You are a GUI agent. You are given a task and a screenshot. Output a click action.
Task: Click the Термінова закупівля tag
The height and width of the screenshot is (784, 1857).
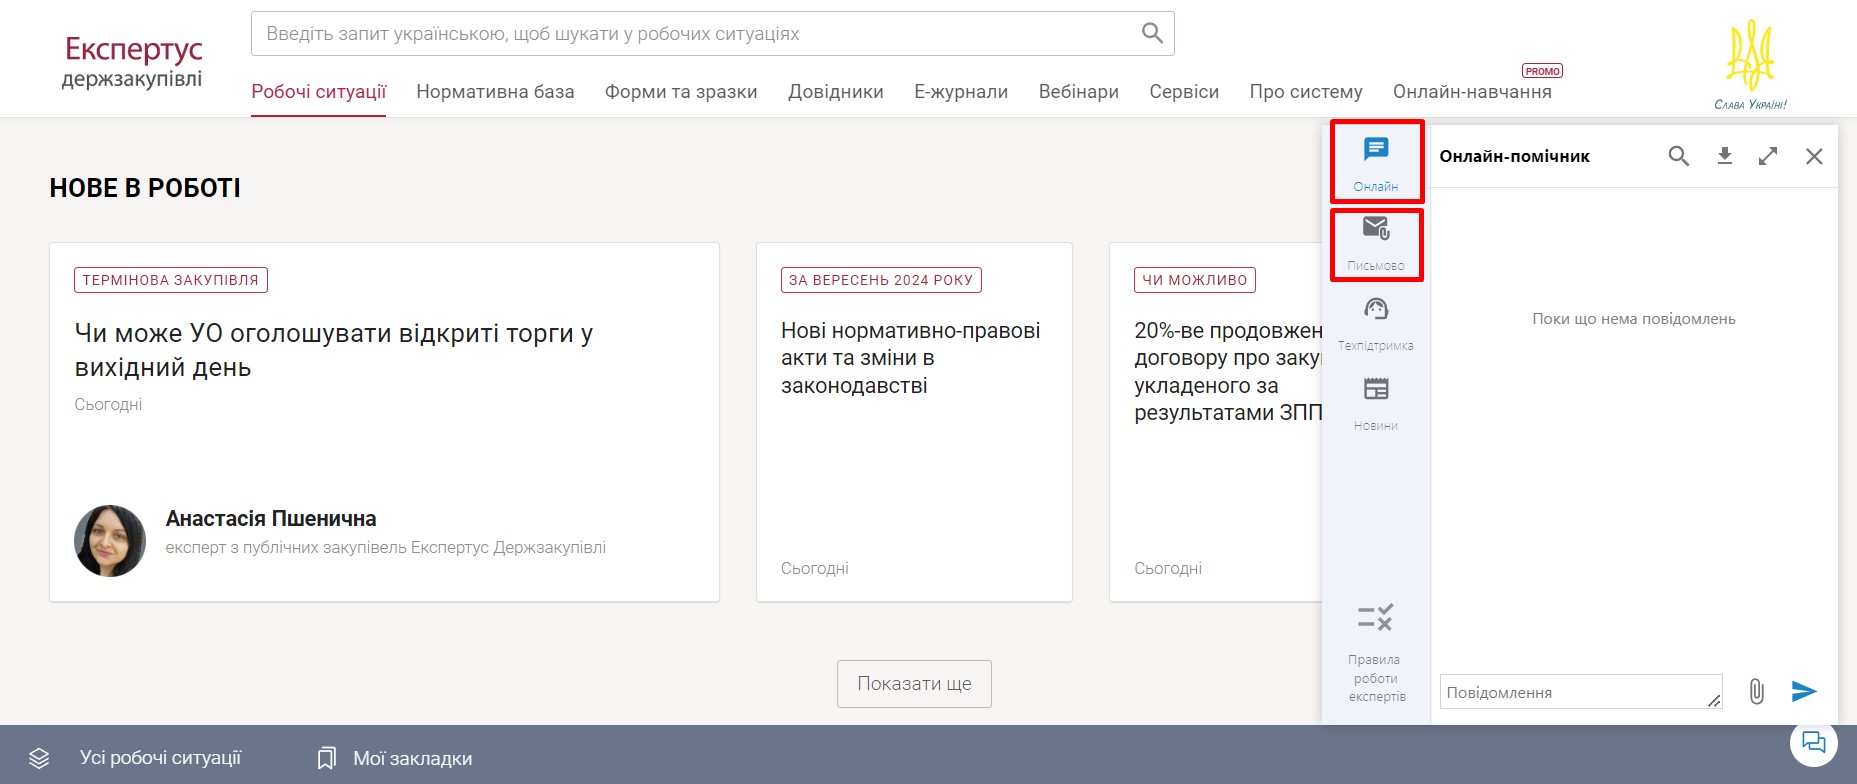pos(171,280)
